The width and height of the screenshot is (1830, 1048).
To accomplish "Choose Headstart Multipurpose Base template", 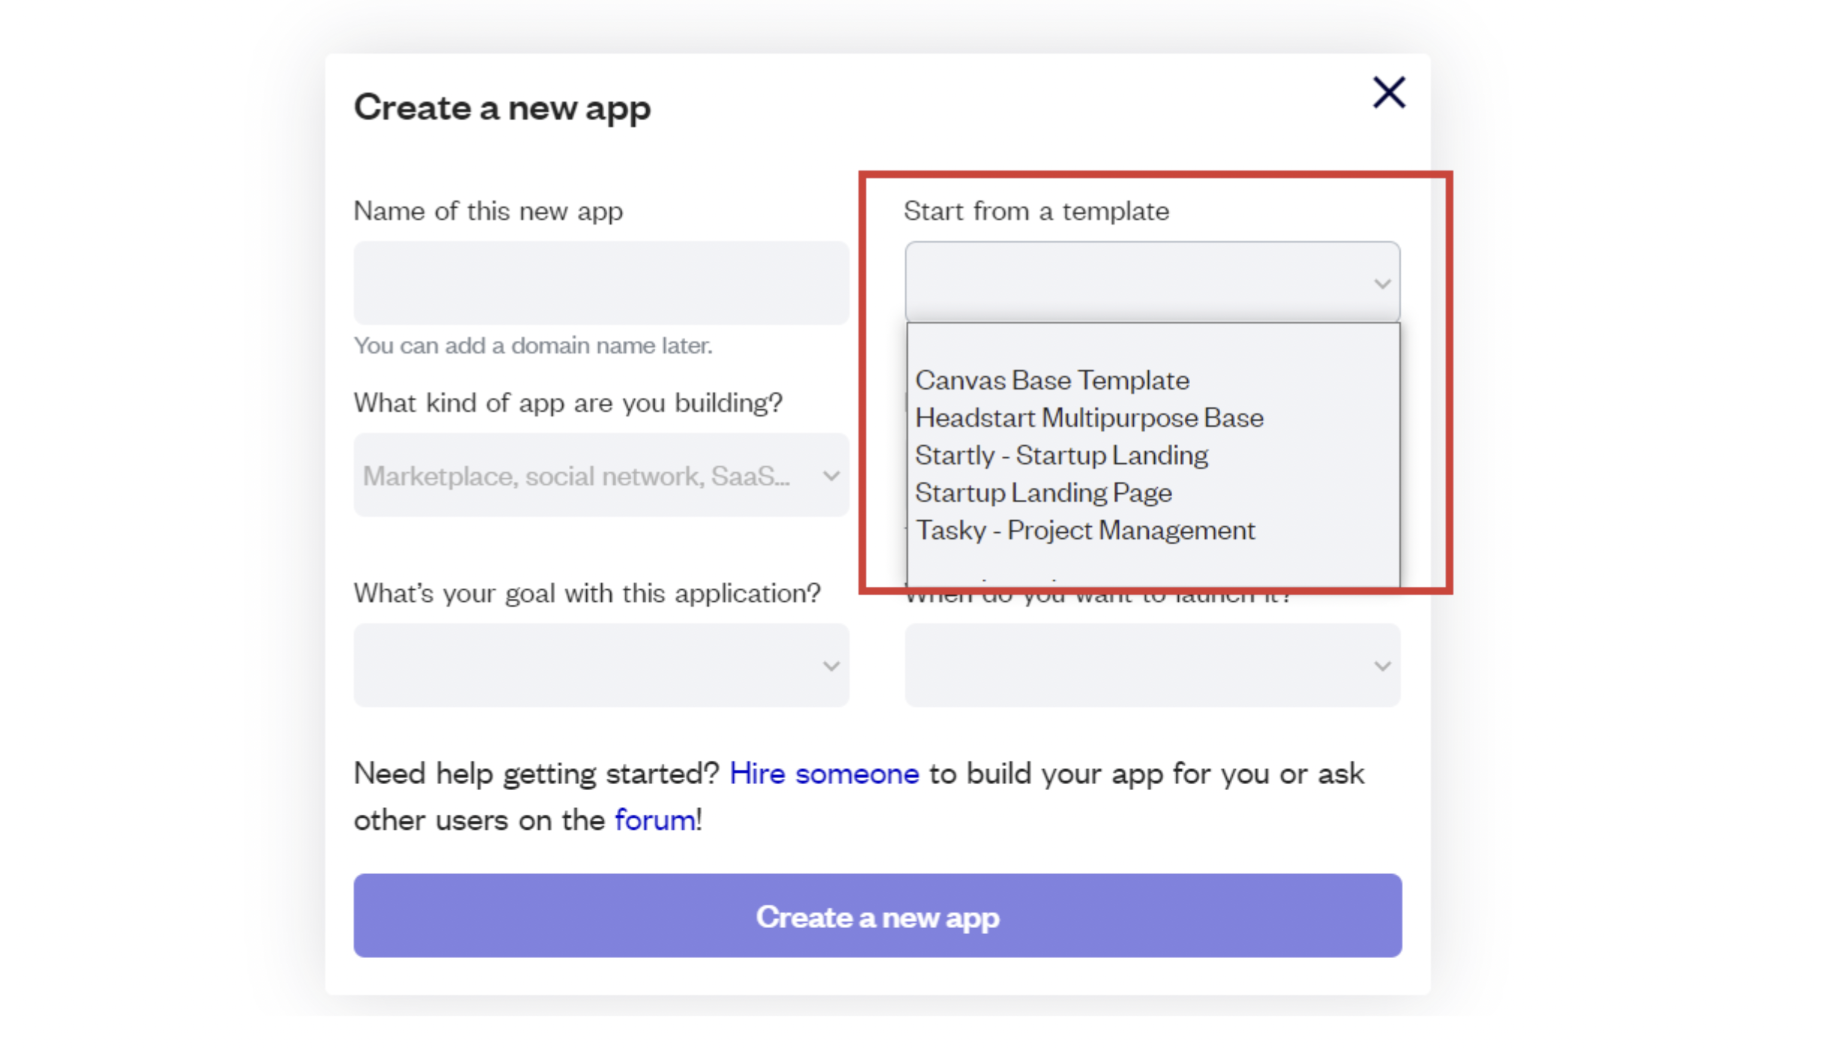I will 1089,418.
